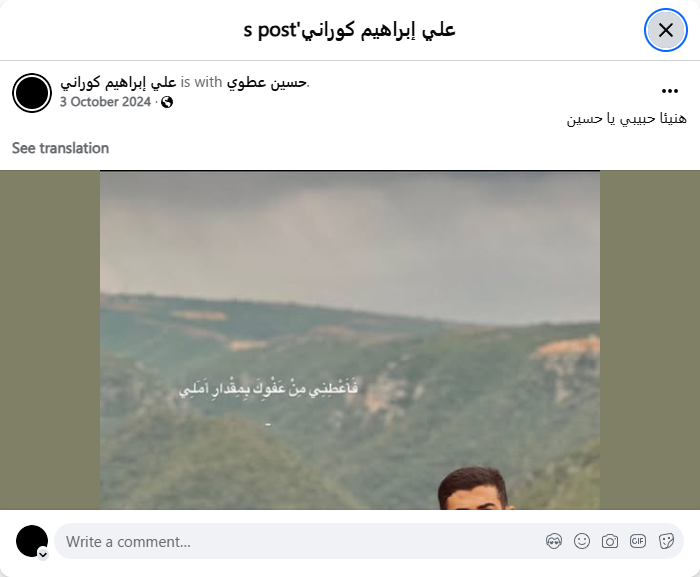The image size is (700, 577).
Task: Open the sticker picker icon
Action: point(666,541)
